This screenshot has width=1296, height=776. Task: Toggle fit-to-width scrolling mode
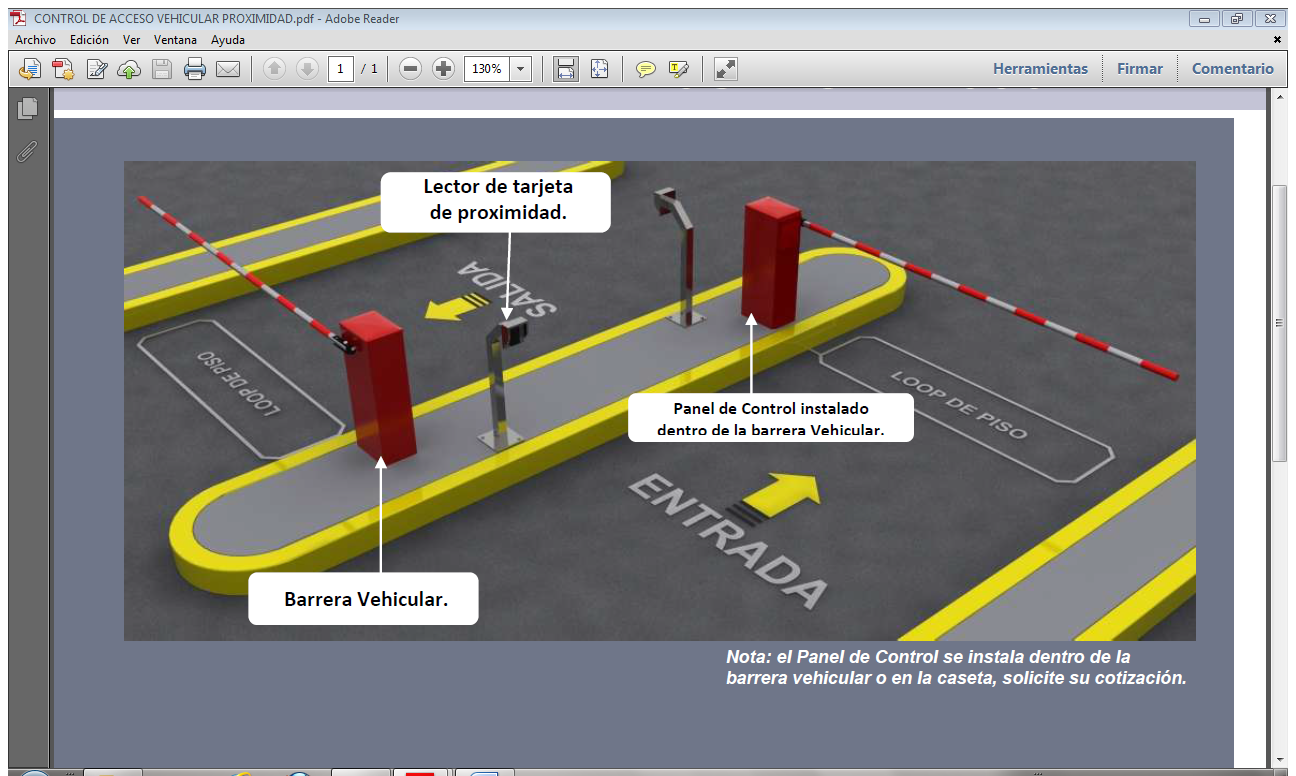click(x=566, y=69)
